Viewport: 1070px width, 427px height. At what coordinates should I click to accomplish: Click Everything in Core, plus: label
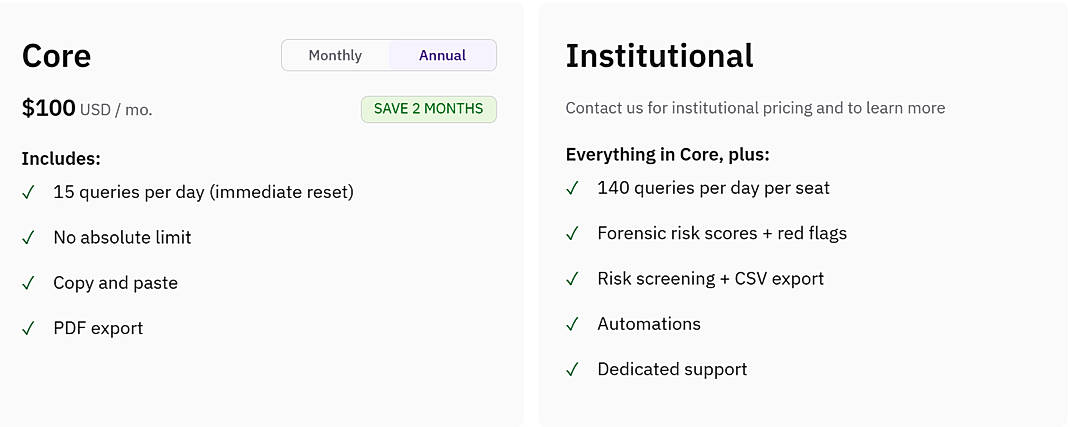point(667,155)
